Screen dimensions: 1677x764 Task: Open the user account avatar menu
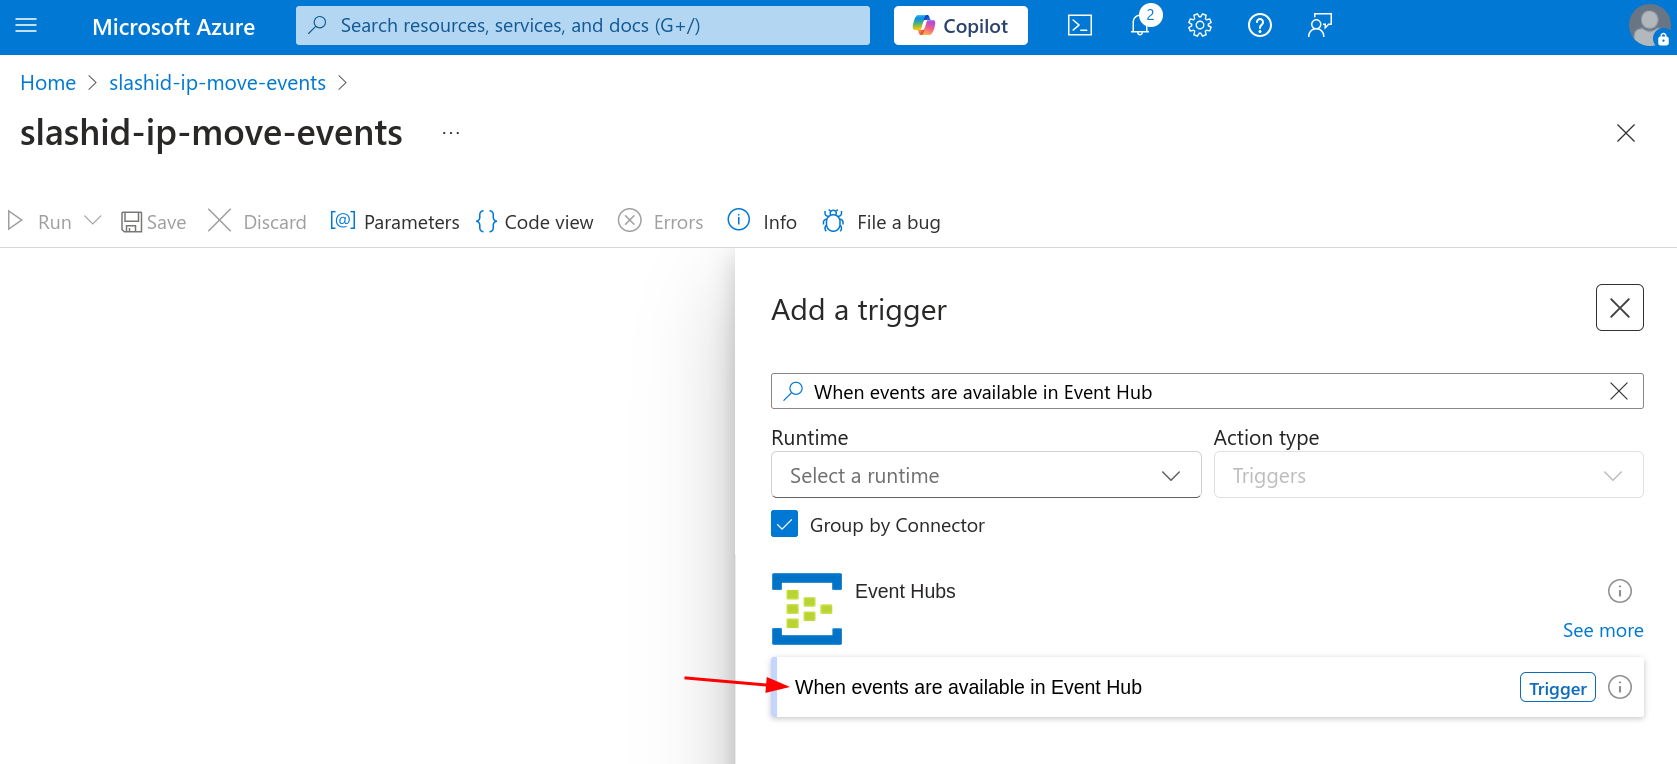1649,26
